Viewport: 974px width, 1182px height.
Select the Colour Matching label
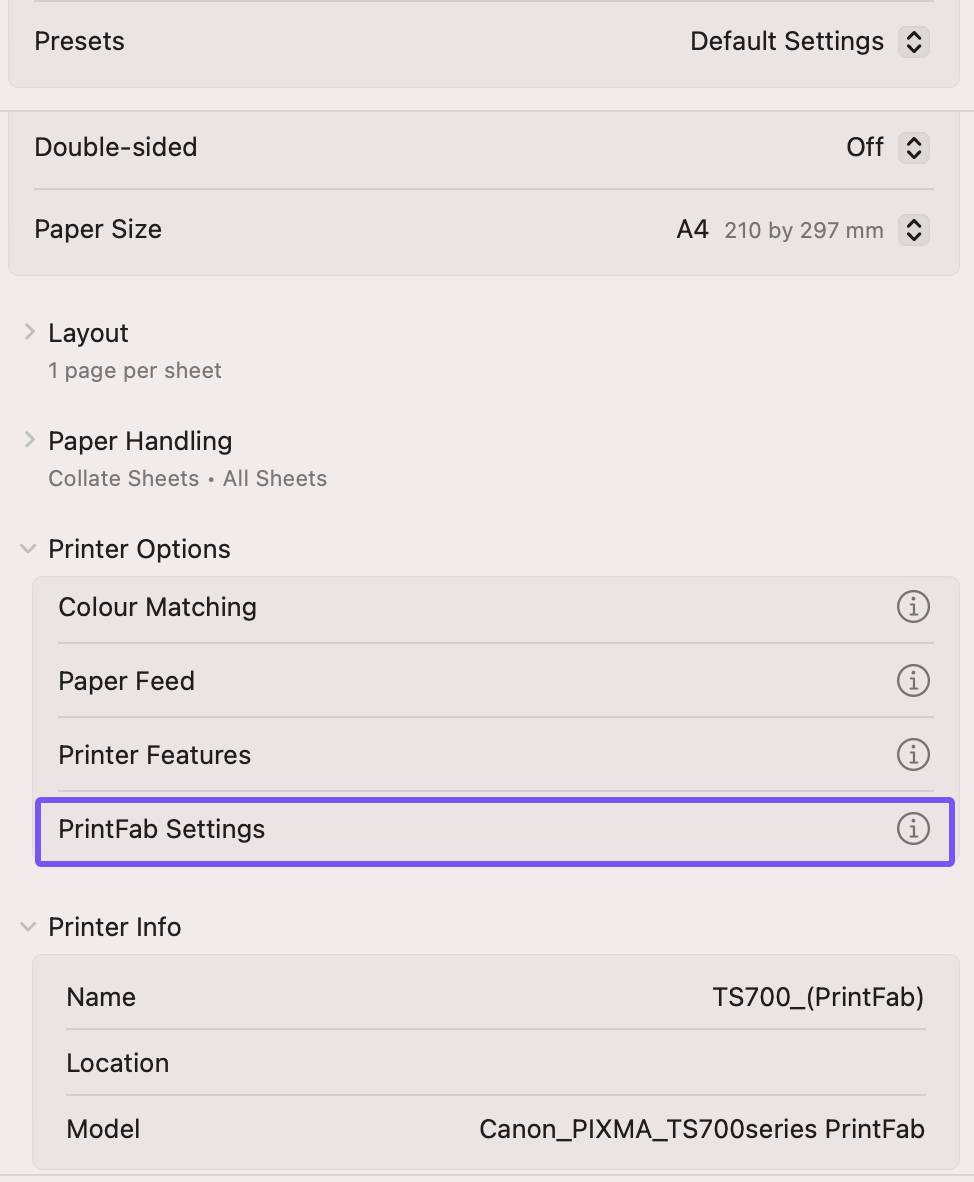click(158, 607)
